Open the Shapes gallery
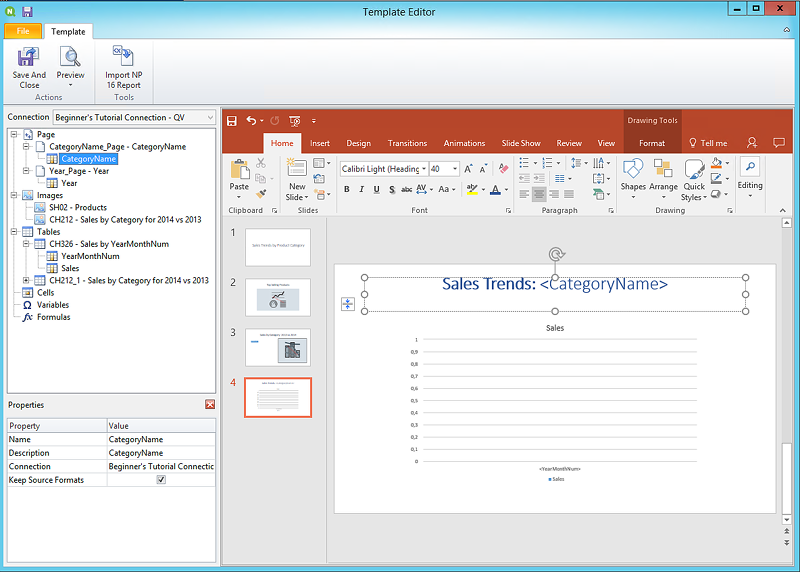The height and width of the screenshot is (572, 800). pos(633,170)
